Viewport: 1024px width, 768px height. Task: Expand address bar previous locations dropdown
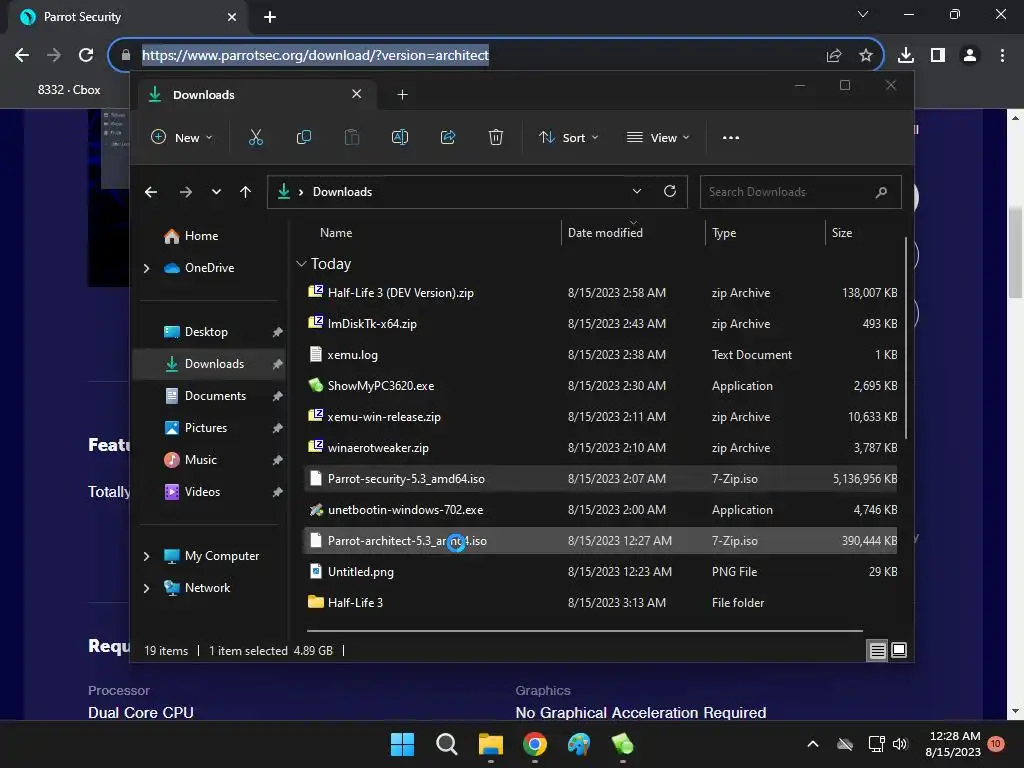click(637, 191)
